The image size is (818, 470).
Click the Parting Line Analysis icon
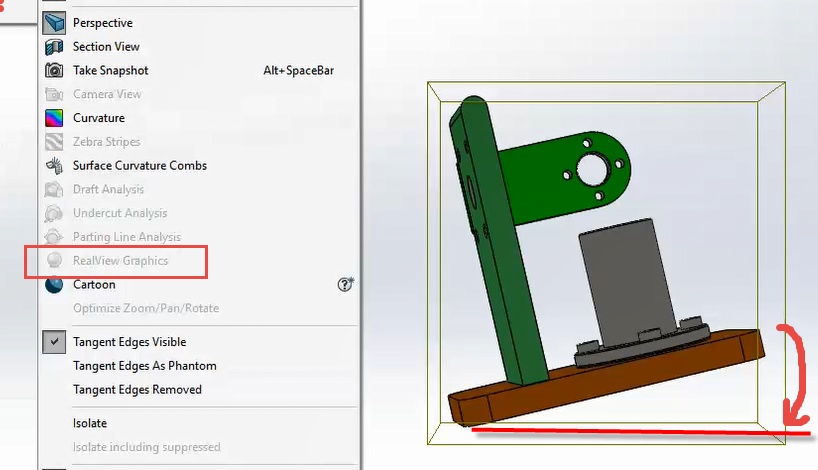coord(54,237)
